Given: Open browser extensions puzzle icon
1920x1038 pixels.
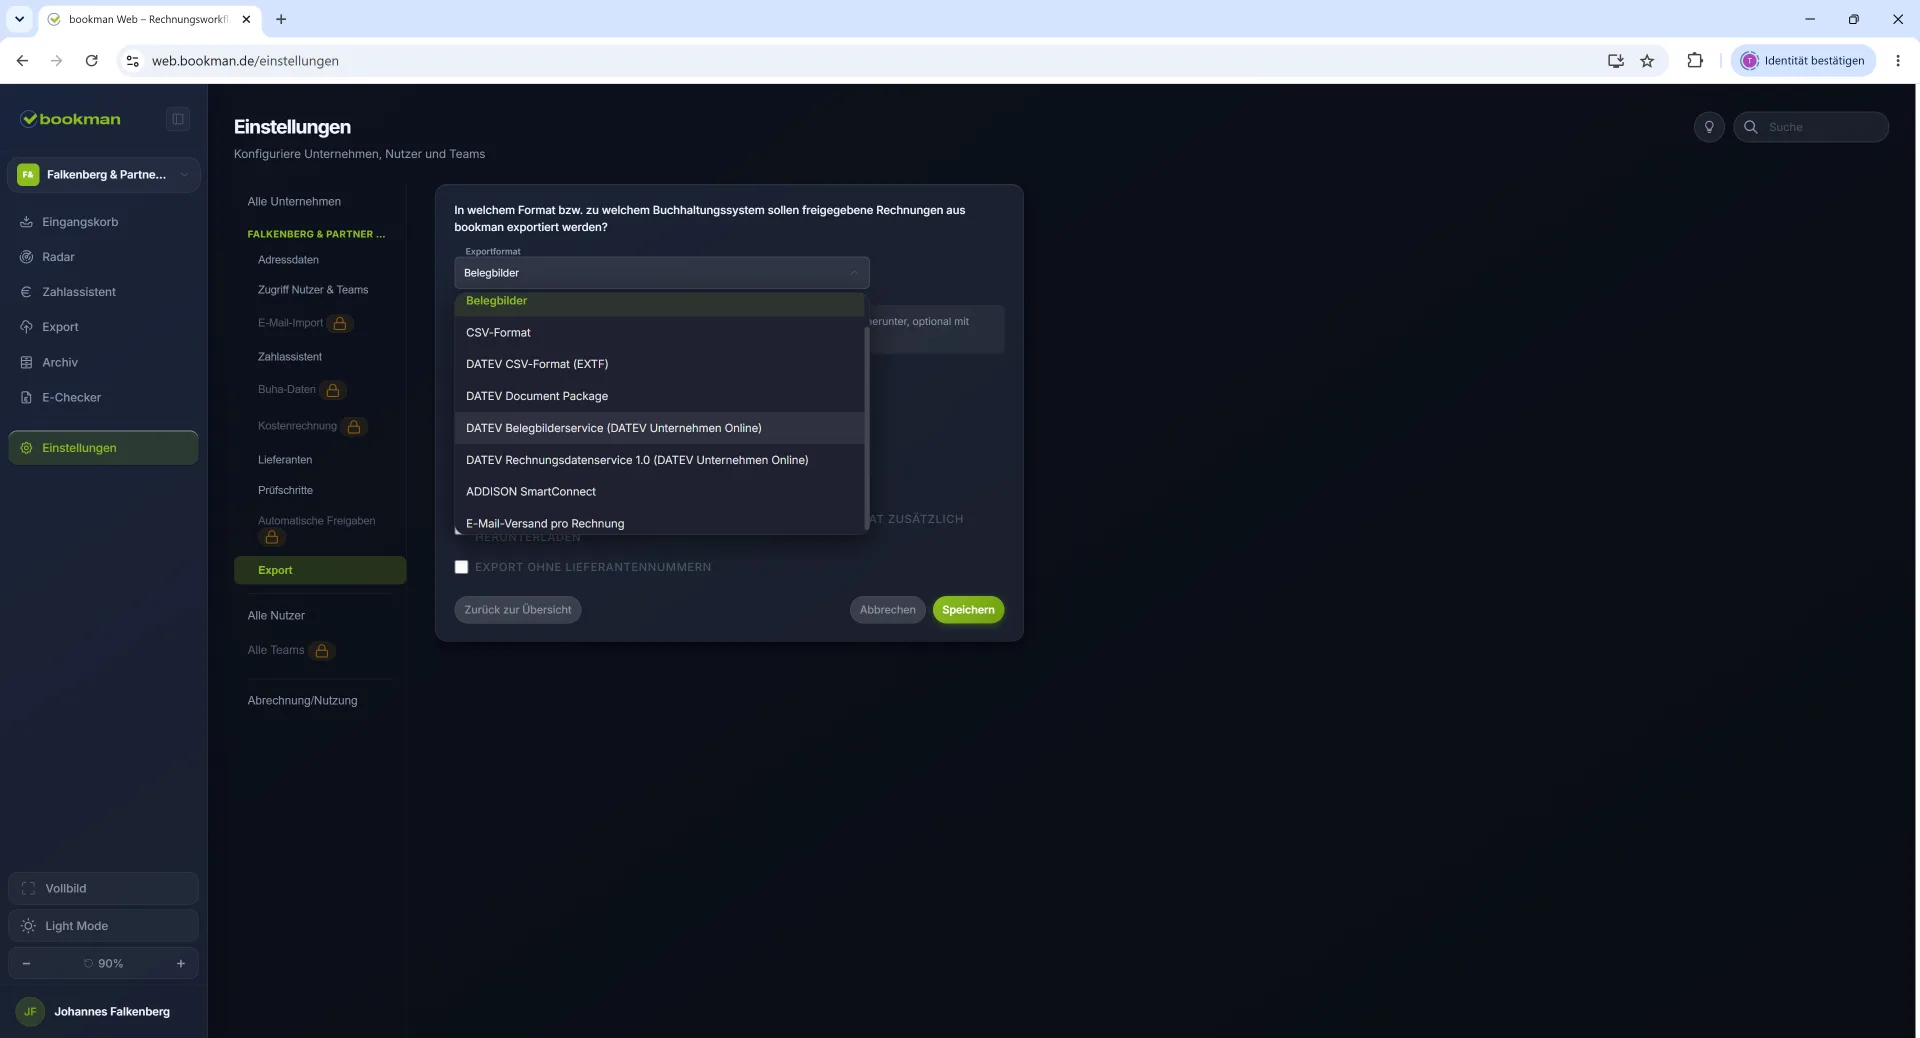Looking at the screenshot, I should point(1695,61).
